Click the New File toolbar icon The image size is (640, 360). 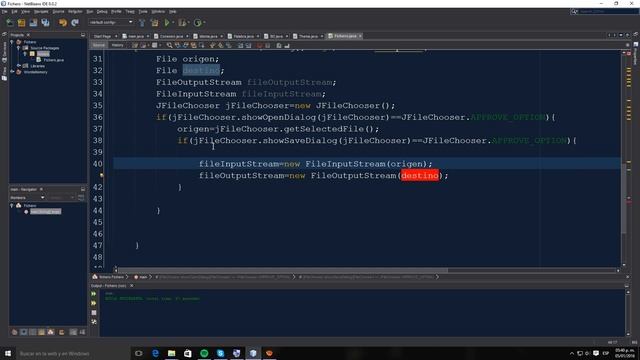coord(9,22)
